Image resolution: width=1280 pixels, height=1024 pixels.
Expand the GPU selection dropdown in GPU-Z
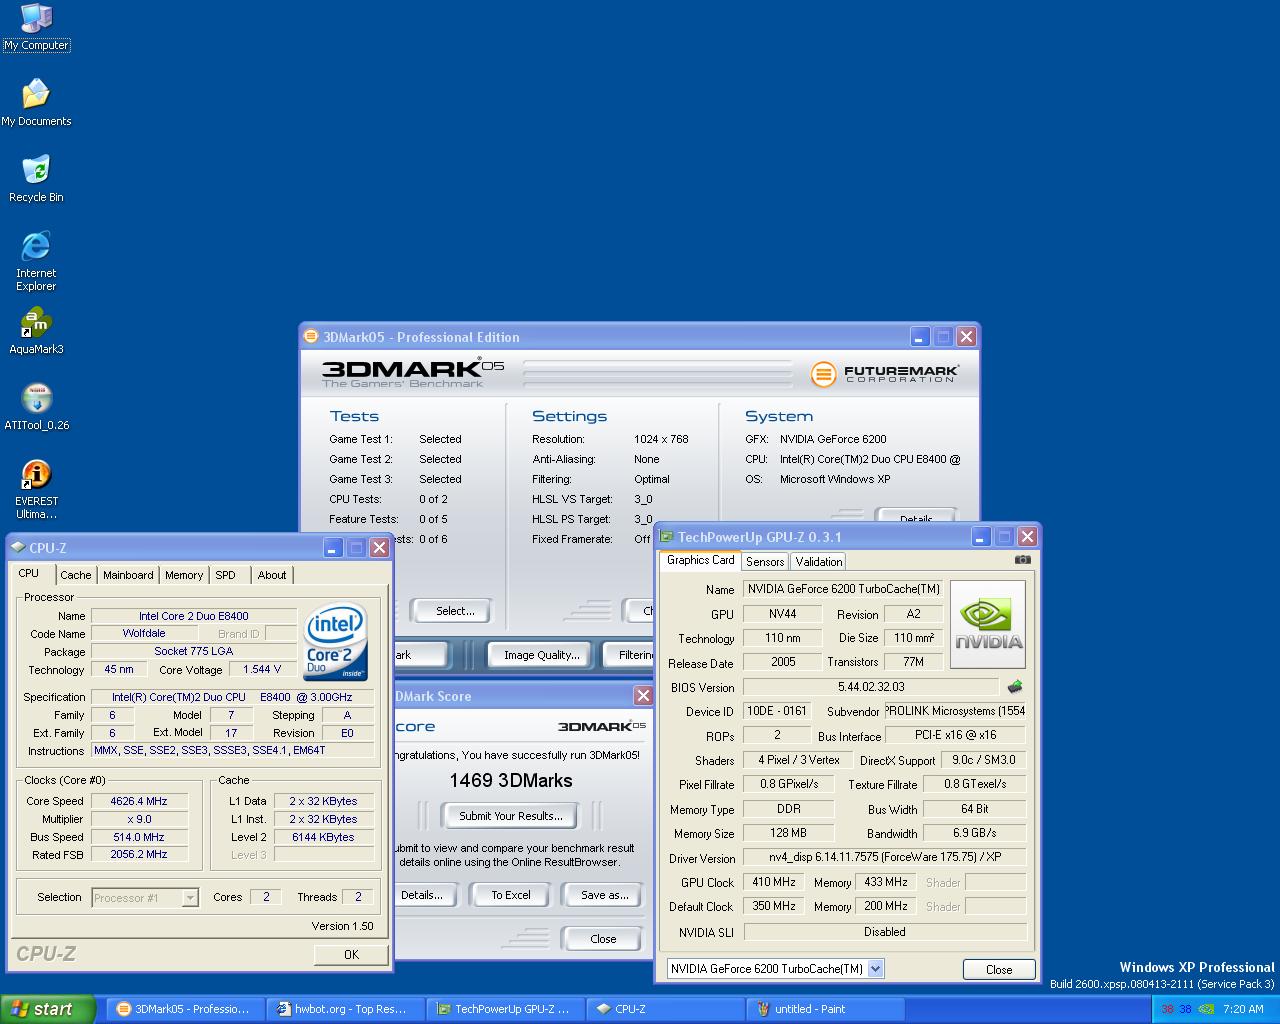[876, 968]
